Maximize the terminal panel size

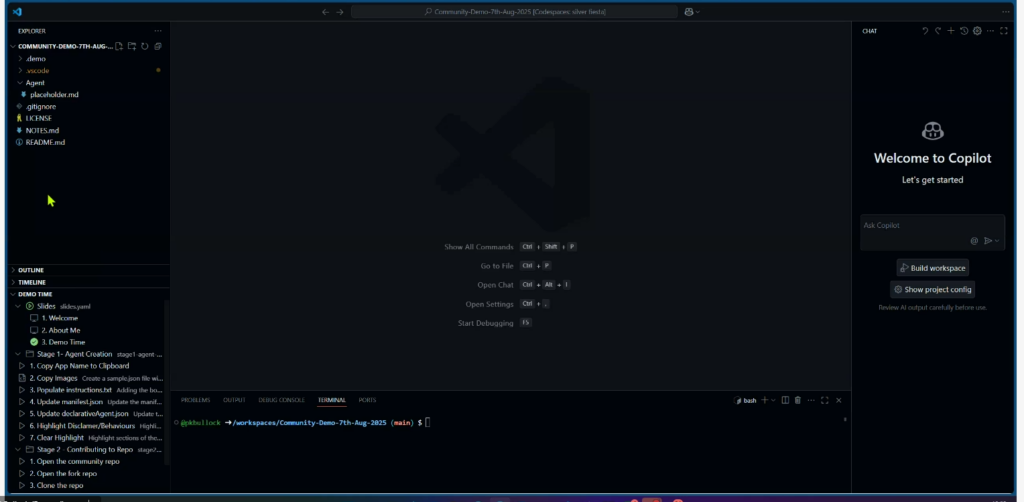(825, 400)
